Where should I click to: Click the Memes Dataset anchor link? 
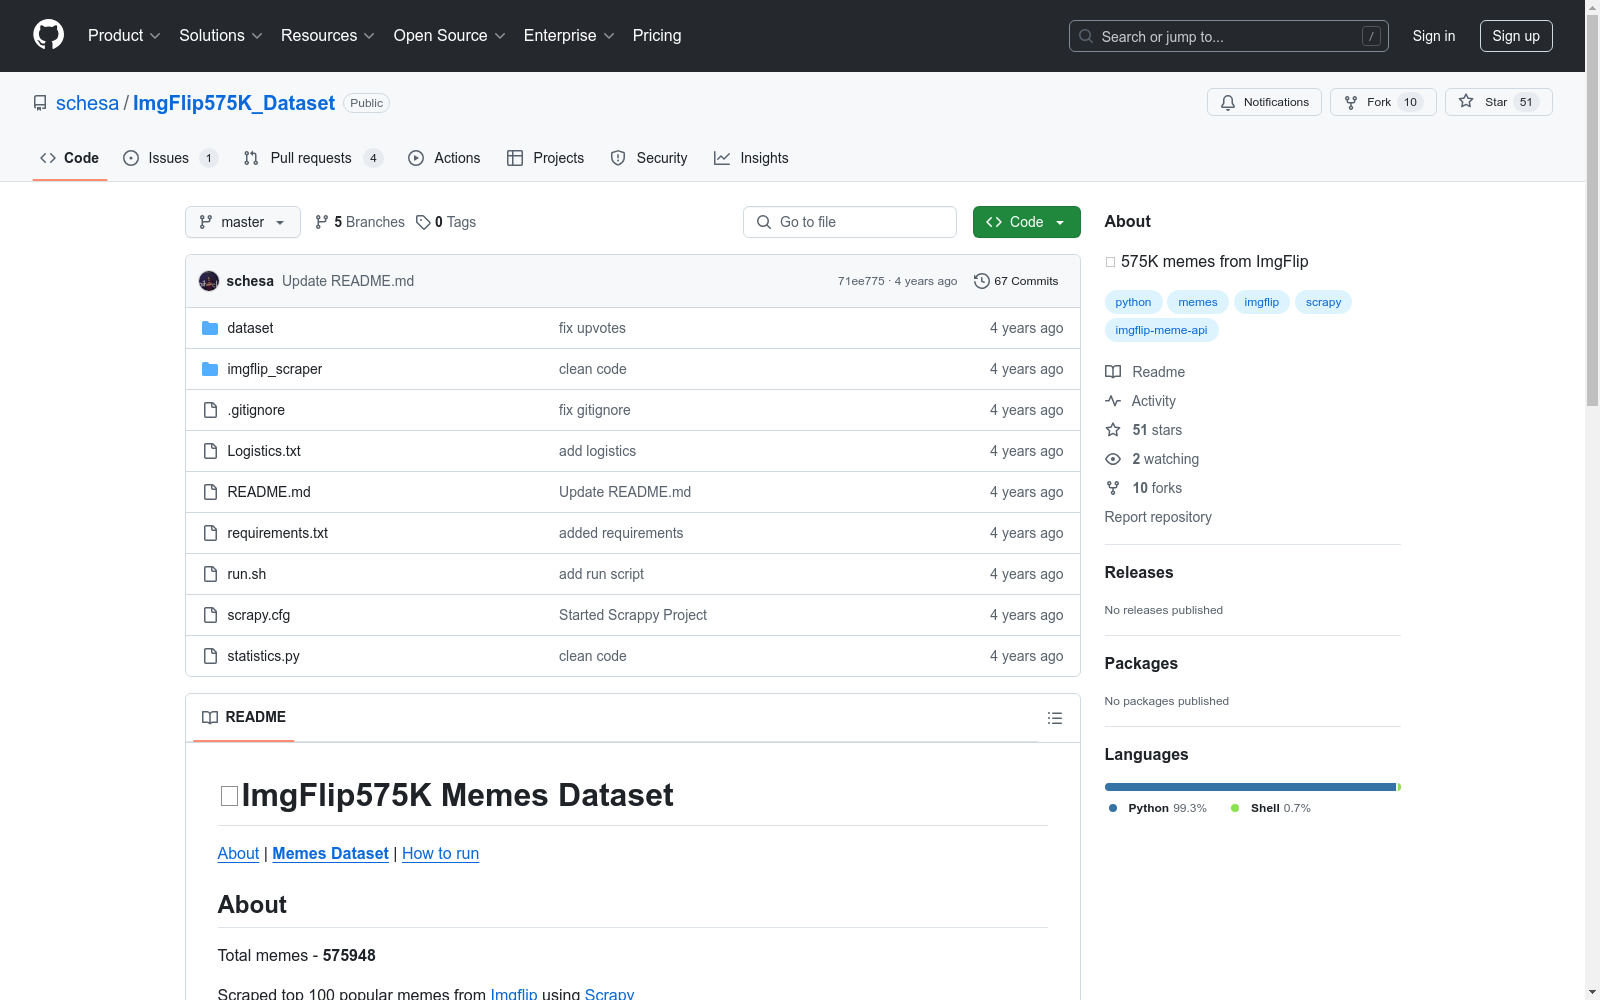[330, 853]
